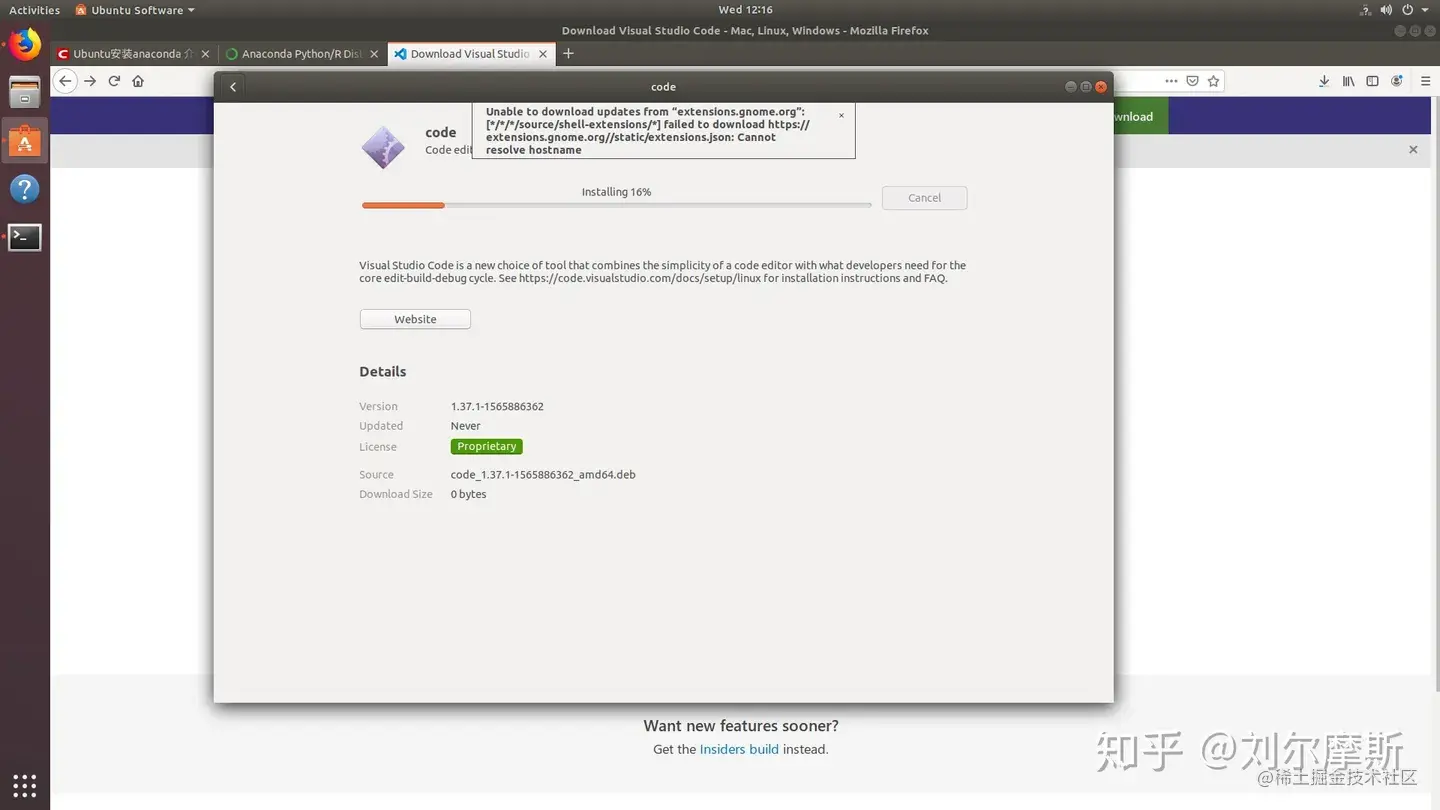Go to Firefox home page

click(138, 81)
